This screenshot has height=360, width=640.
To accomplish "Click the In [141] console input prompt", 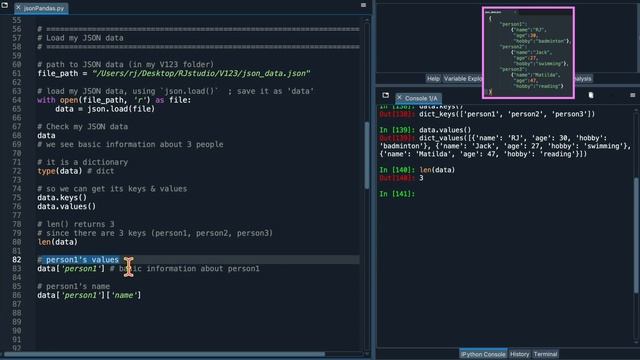I will pos(397,194).
